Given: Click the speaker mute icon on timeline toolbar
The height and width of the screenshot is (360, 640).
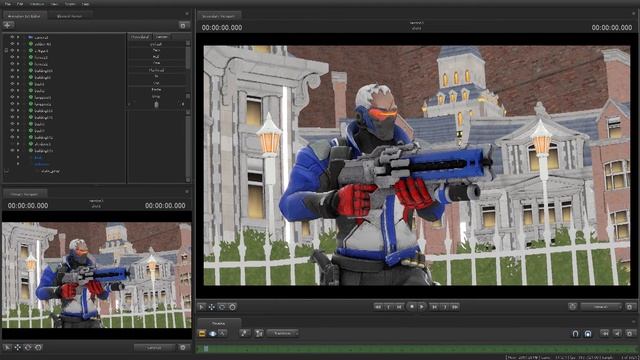Looking at the screenshot, I should (x=617, y=333).
